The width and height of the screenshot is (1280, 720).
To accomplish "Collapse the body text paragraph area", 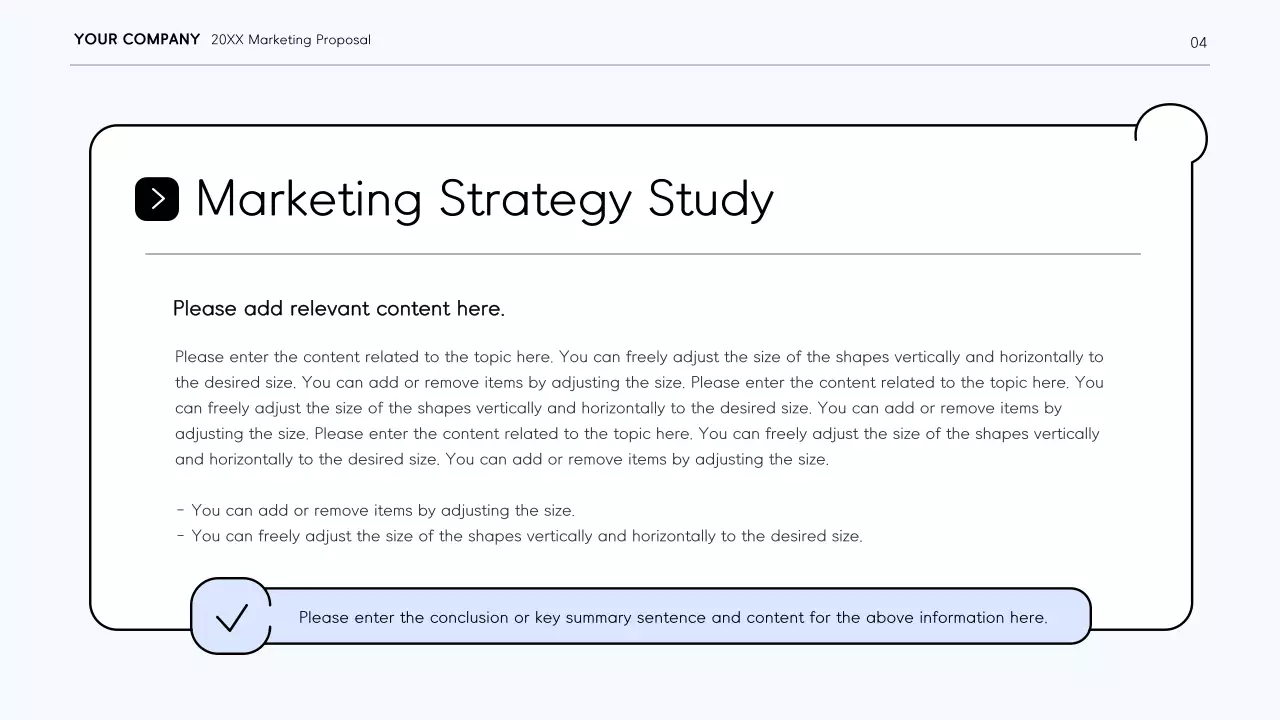I will [x=639, y=407].
